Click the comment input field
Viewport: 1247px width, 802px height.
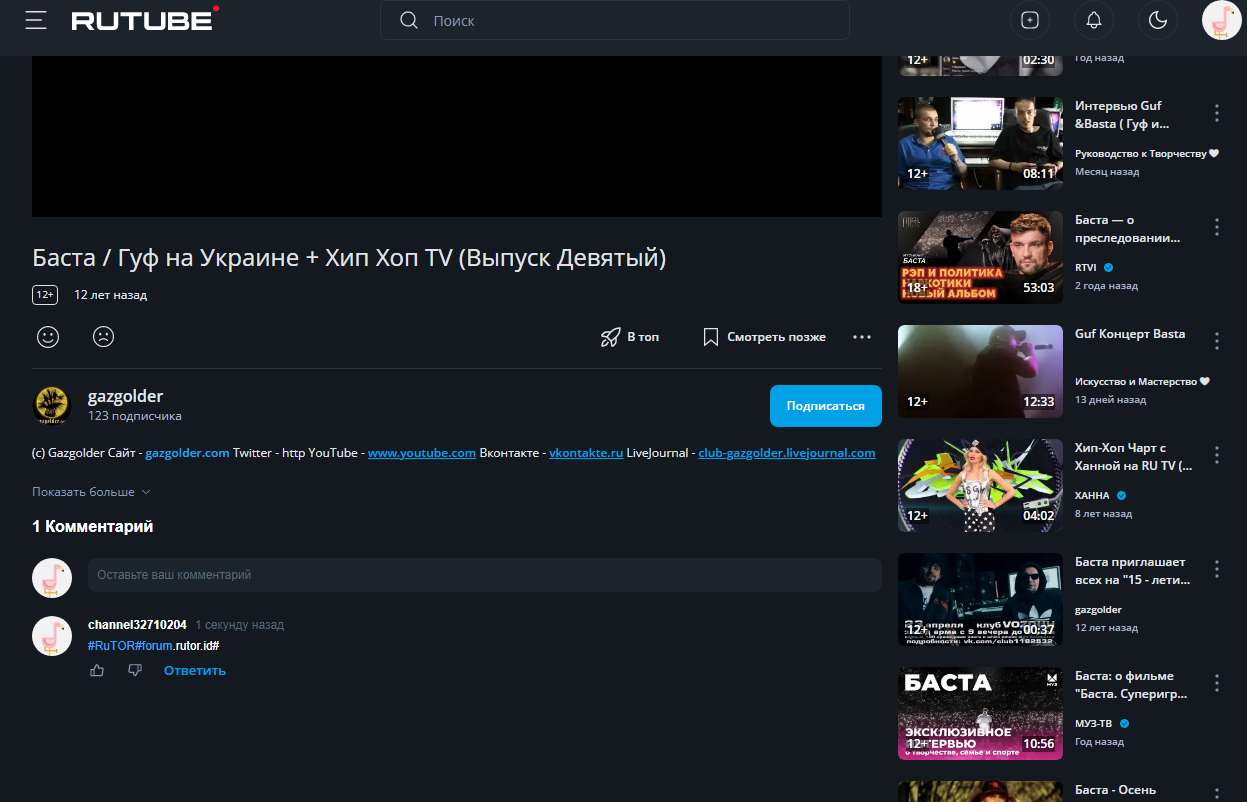485,575
